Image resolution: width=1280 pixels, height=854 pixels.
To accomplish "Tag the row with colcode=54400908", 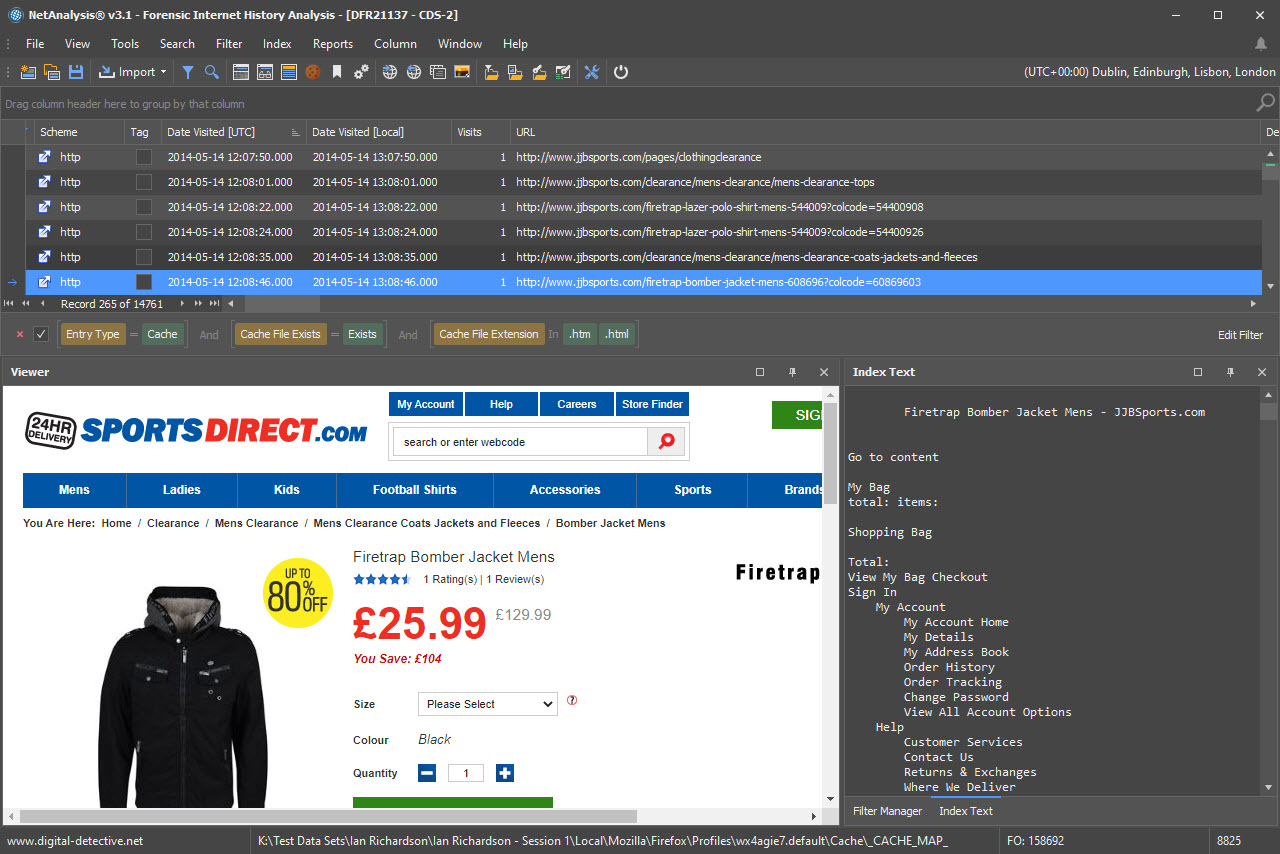I will pyautogui.click(x=144, y=207).
